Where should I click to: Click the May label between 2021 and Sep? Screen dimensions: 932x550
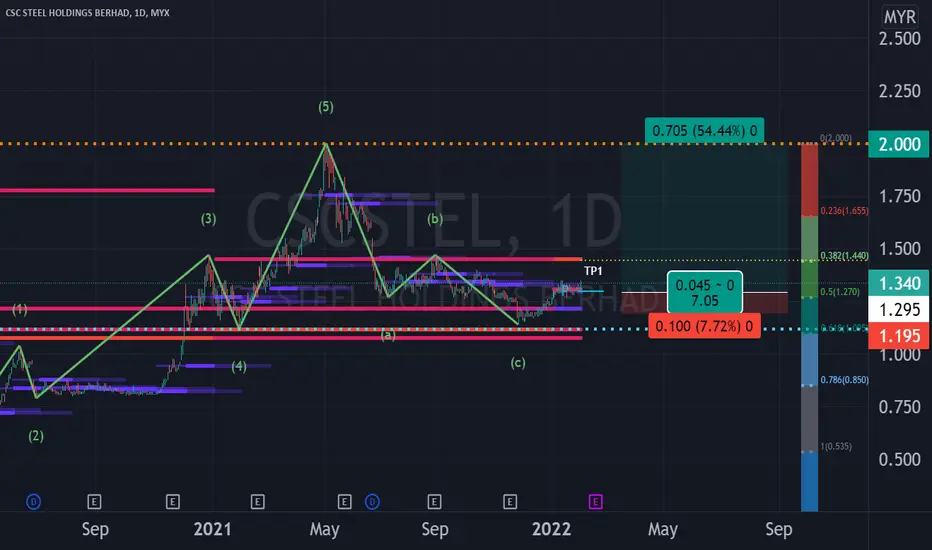[x=324, y=529]
